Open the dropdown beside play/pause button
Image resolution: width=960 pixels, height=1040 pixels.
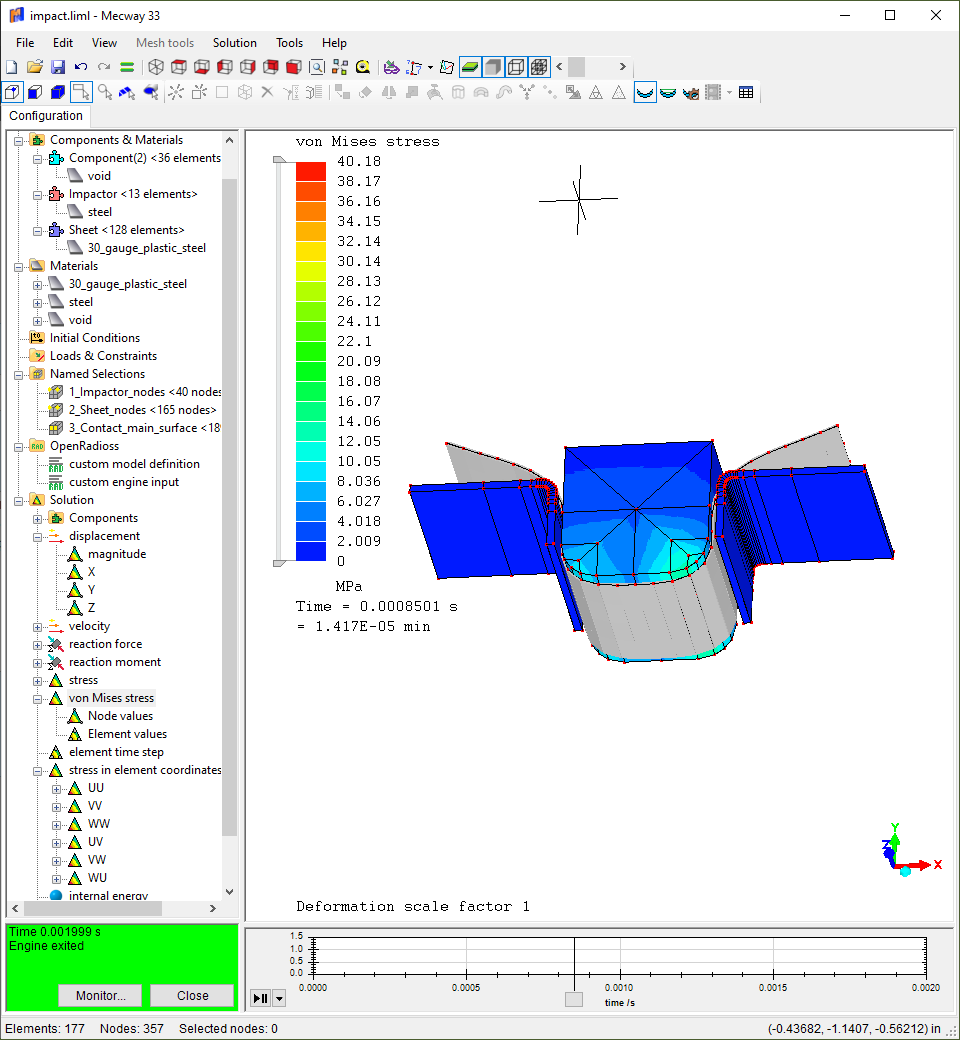tap(279, 998)
